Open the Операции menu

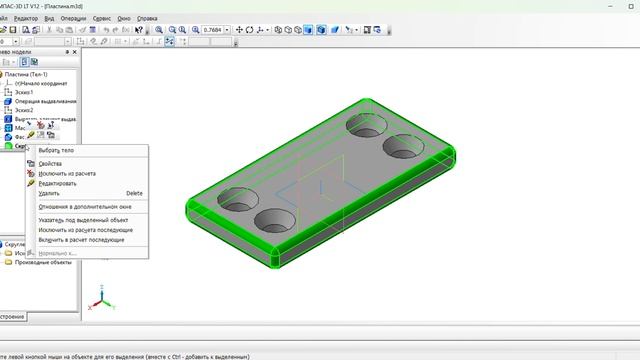coord(73,18)
